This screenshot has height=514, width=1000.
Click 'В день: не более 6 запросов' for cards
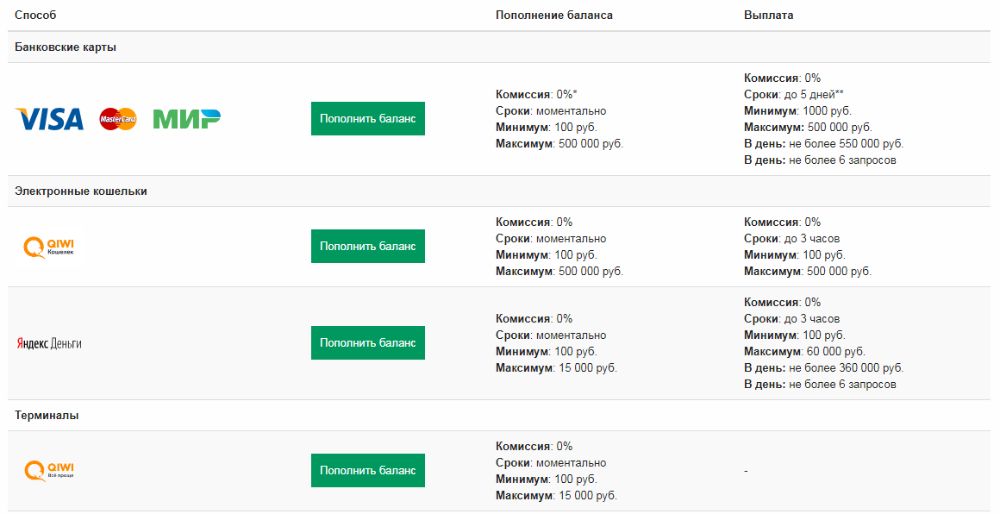coord(820,161)
